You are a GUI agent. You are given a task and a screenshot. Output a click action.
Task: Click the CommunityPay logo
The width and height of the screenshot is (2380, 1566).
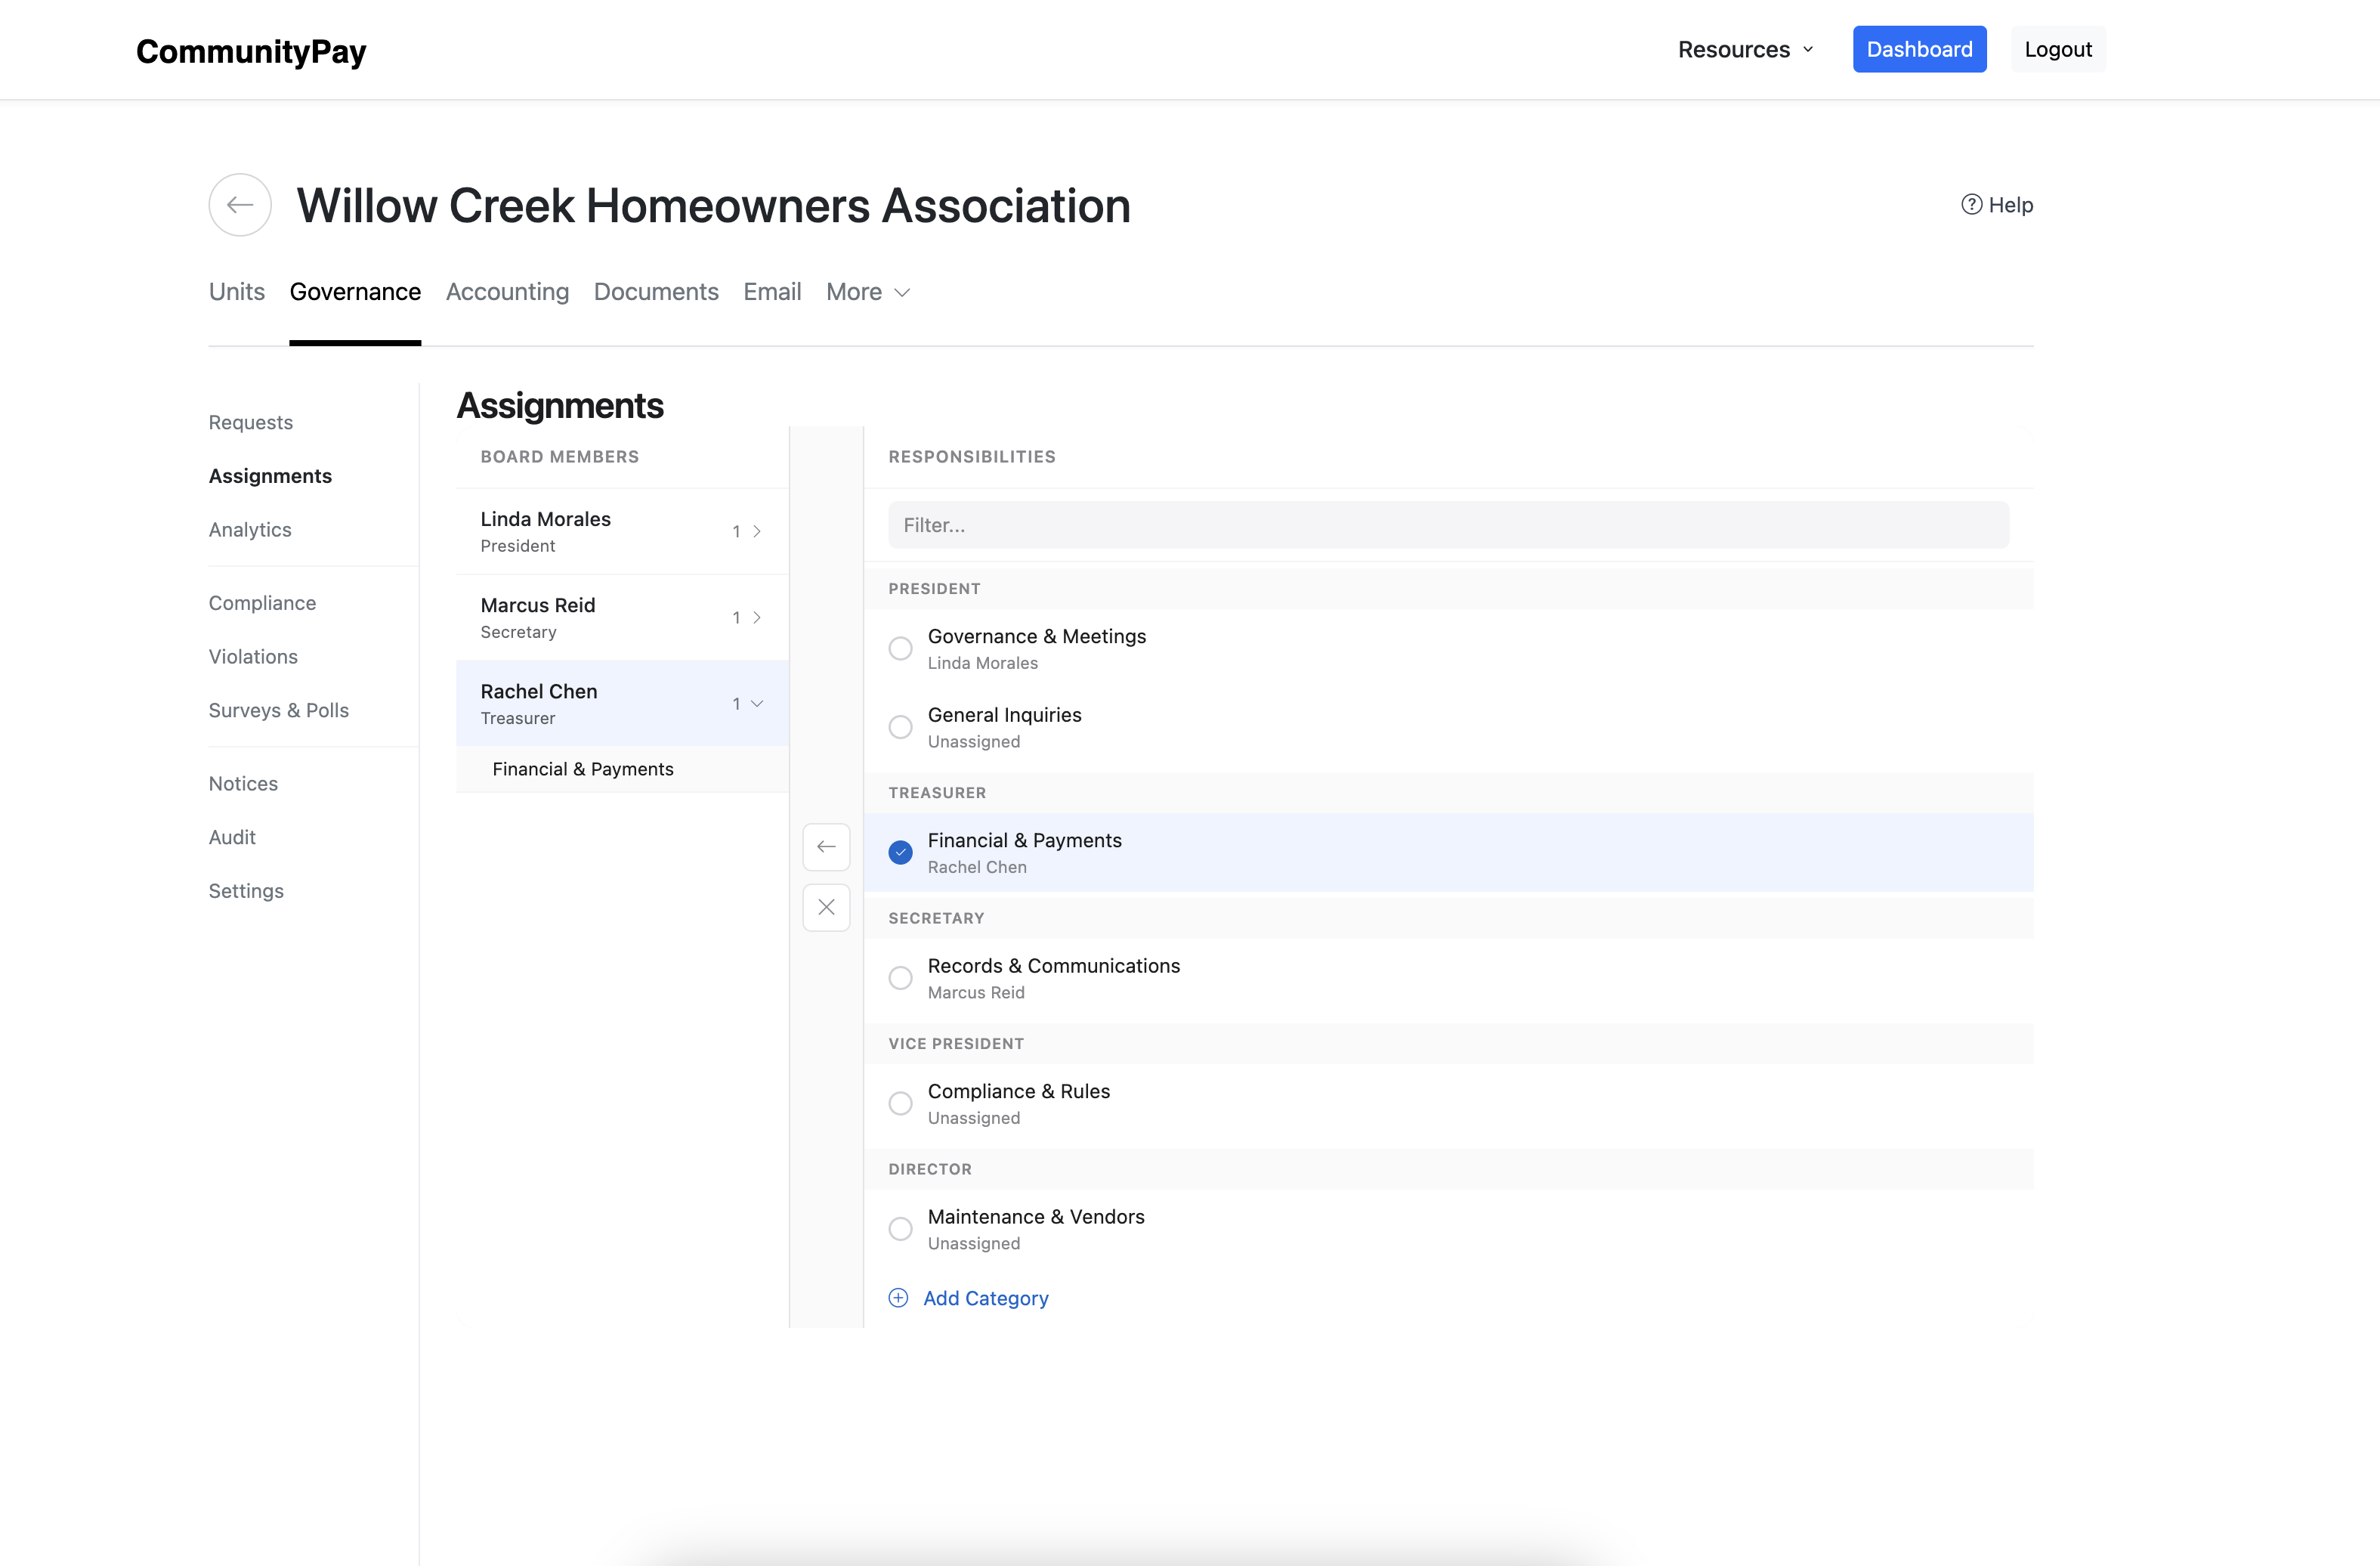click(x=251, y=51)
